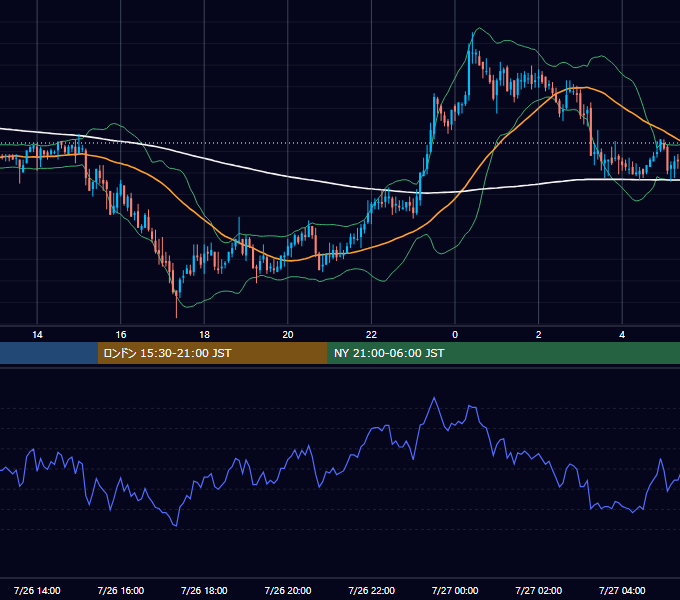Image resolution: width=680 pixels, height=600 pixels.
Task: Click the 7/27 02:00 date label
Action: coord(539,590)
